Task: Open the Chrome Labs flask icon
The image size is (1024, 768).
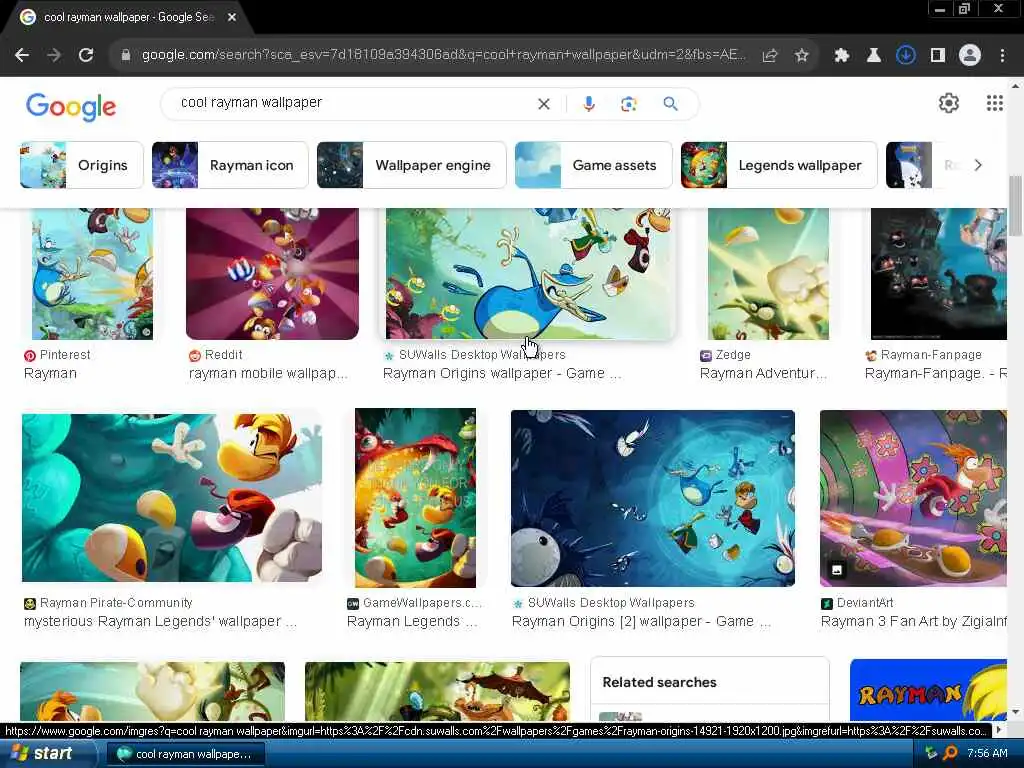Action: 873,56
